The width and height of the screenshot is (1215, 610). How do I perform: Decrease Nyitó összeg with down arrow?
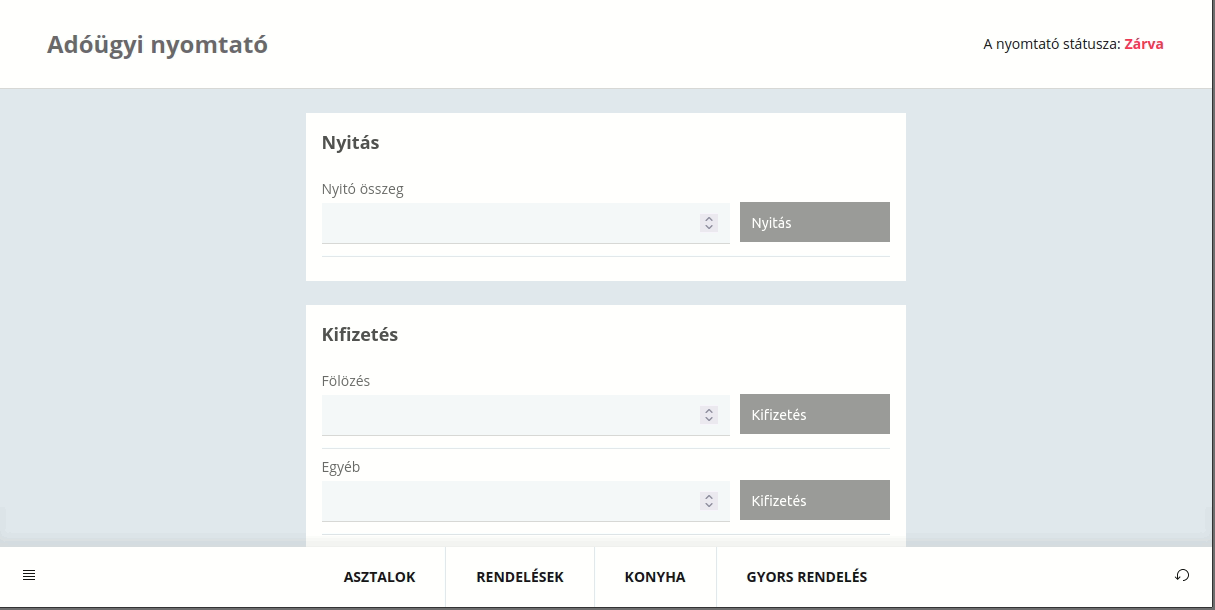pyautogui.click(x=709, y=227)
